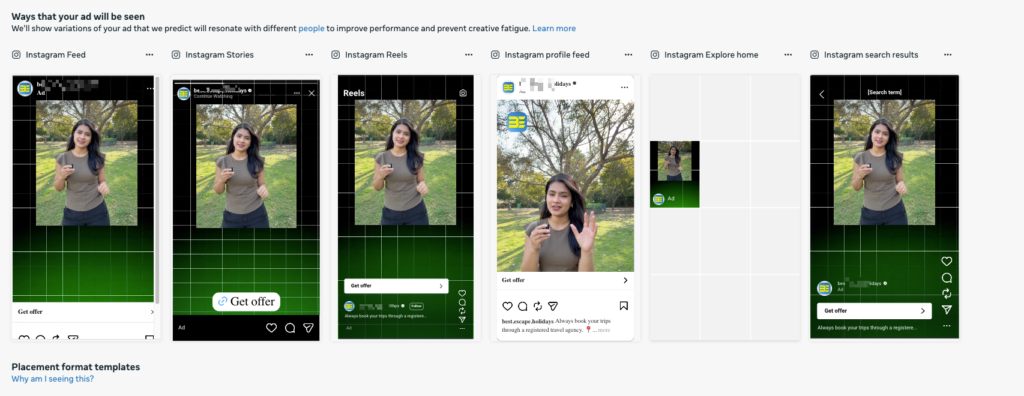Viewport: 1024px width, 396px height.
Task: Click the send icon in Stories preview
Action: (x=308, y=328)
